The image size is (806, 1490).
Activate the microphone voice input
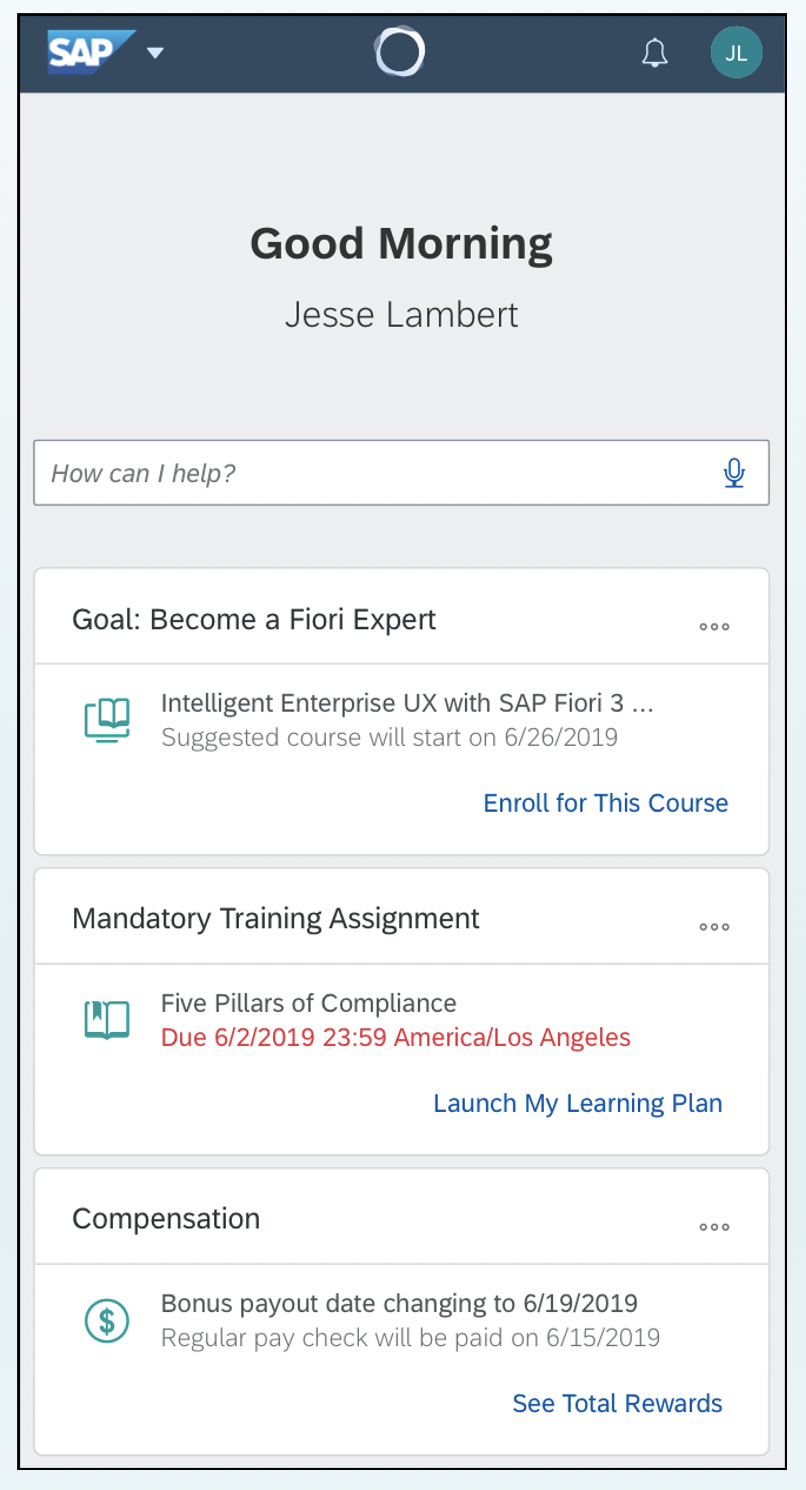pos(735,473)
